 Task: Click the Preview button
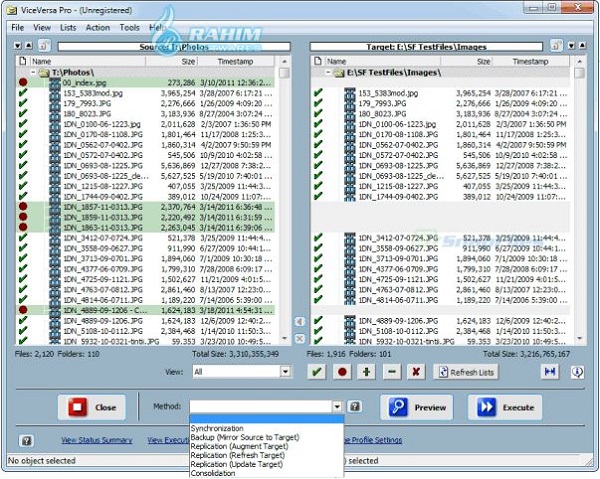coord(417,407)
